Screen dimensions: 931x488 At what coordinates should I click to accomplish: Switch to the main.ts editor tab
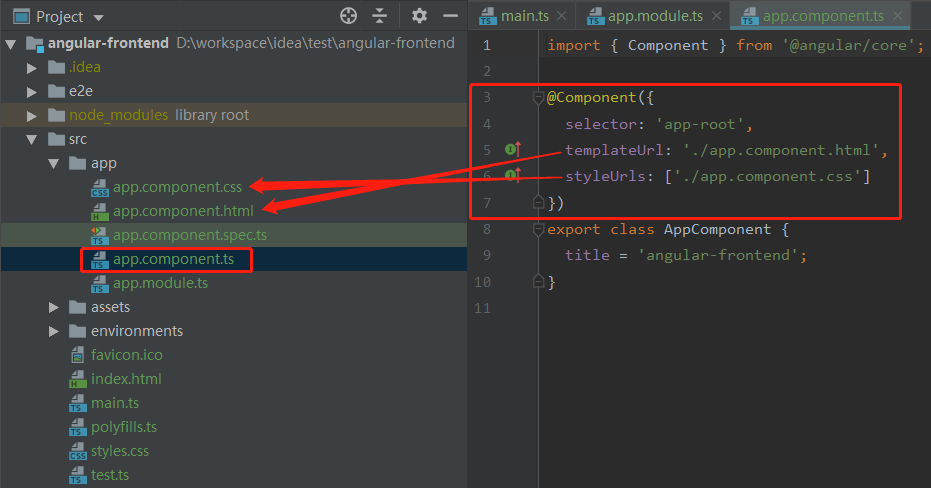click(525, 16)
